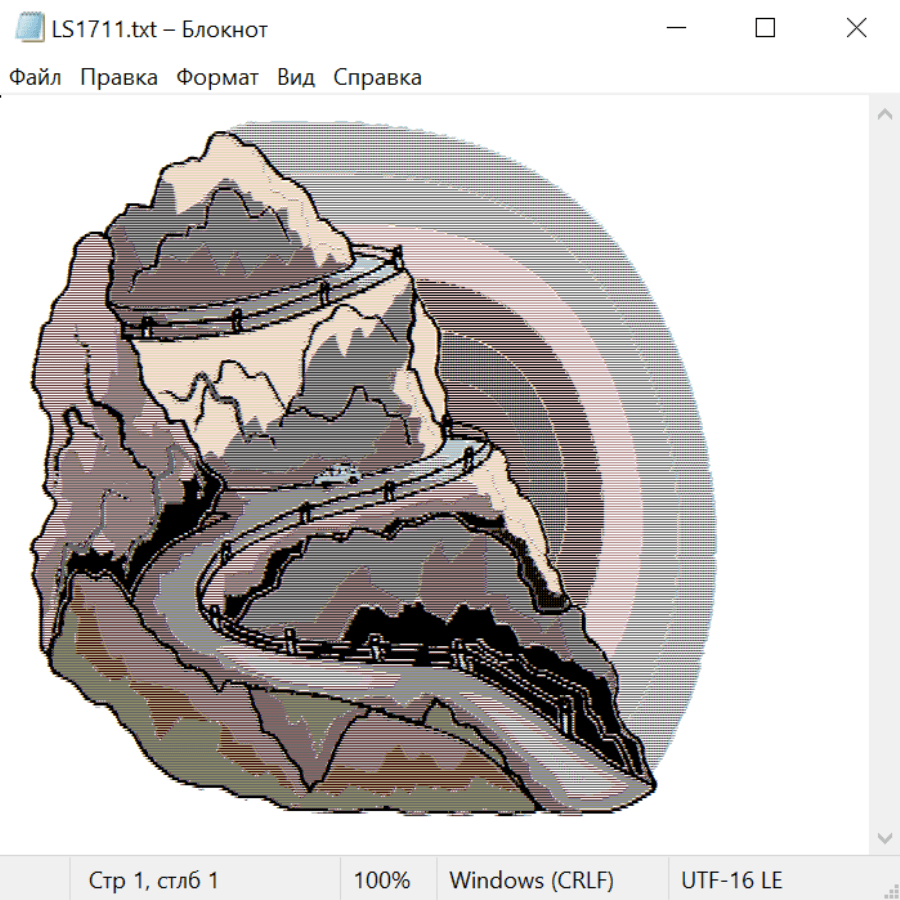Click the UTF-16 LE encoding indicator
Image resolution: width=900 pixels, height=900 pixels.
pos(731,880)
